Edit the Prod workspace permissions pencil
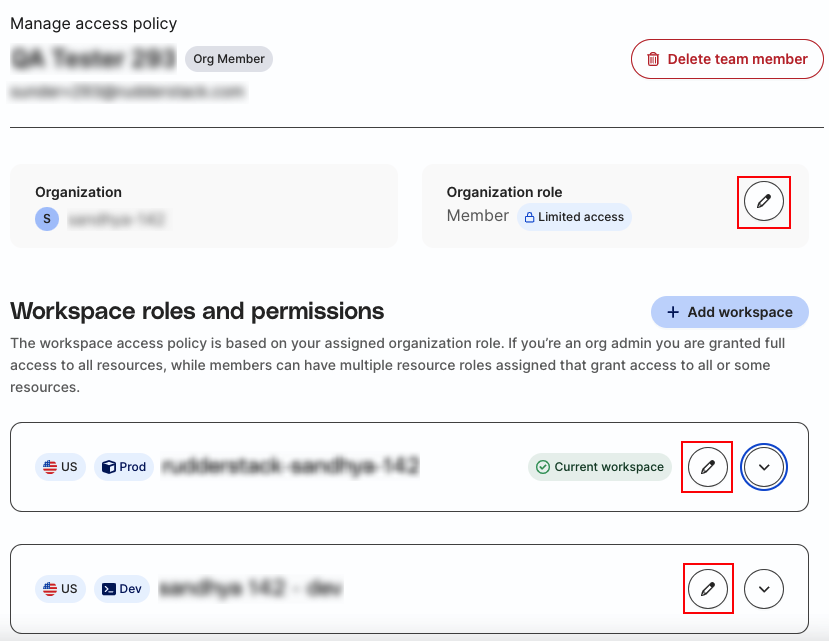Viewport: 829px width, 641px height. pyautogui.click(x=707, y=467)
